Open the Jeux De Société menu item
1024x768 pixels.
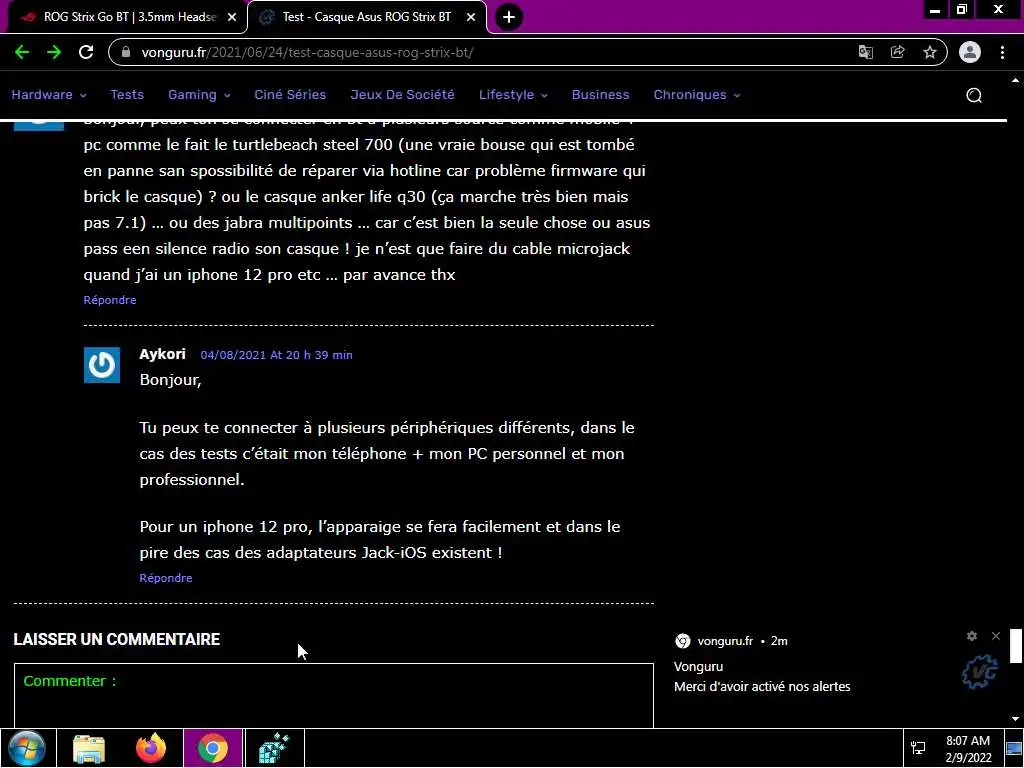coord(402,95)
